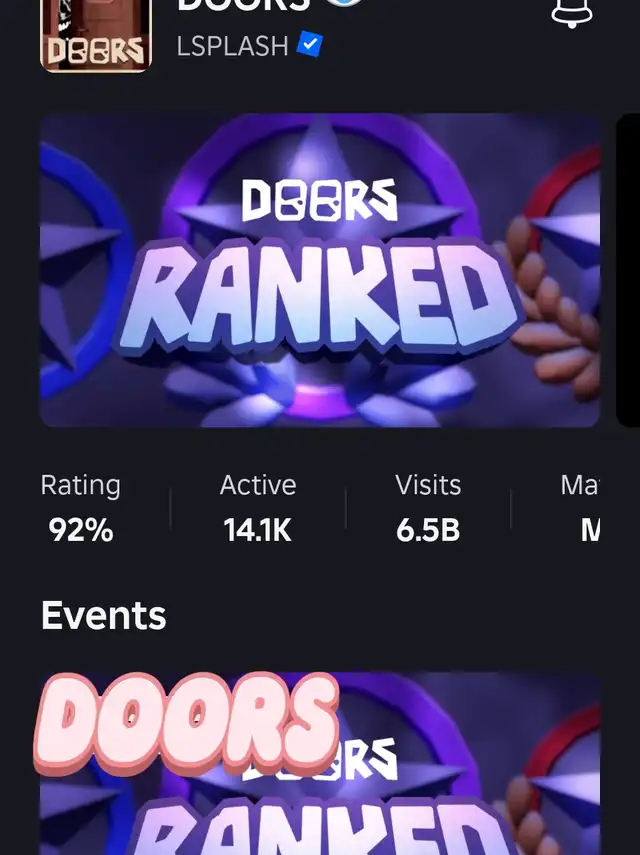The width and height of the screenshot is (640, 855).
Task: Open the DOORS game icon thumbnail
Action: (95, 35)
